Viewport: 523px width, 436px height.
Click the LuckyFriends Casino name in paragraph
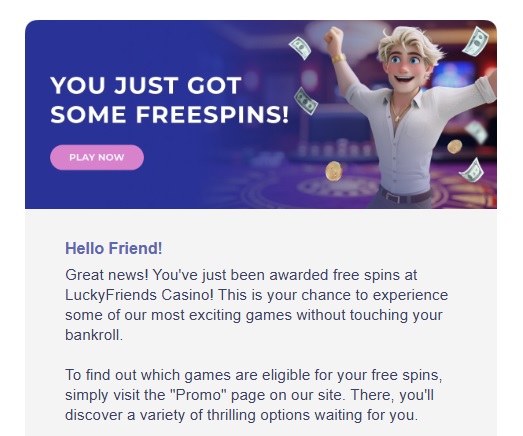(139, 295)
